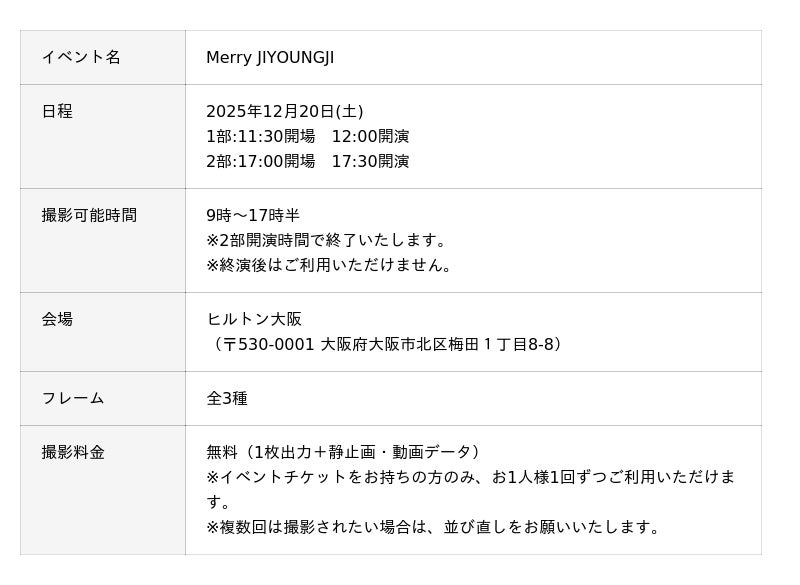Click the 日程 row label
The image size is (800, 585).
[x=57, y=111]
